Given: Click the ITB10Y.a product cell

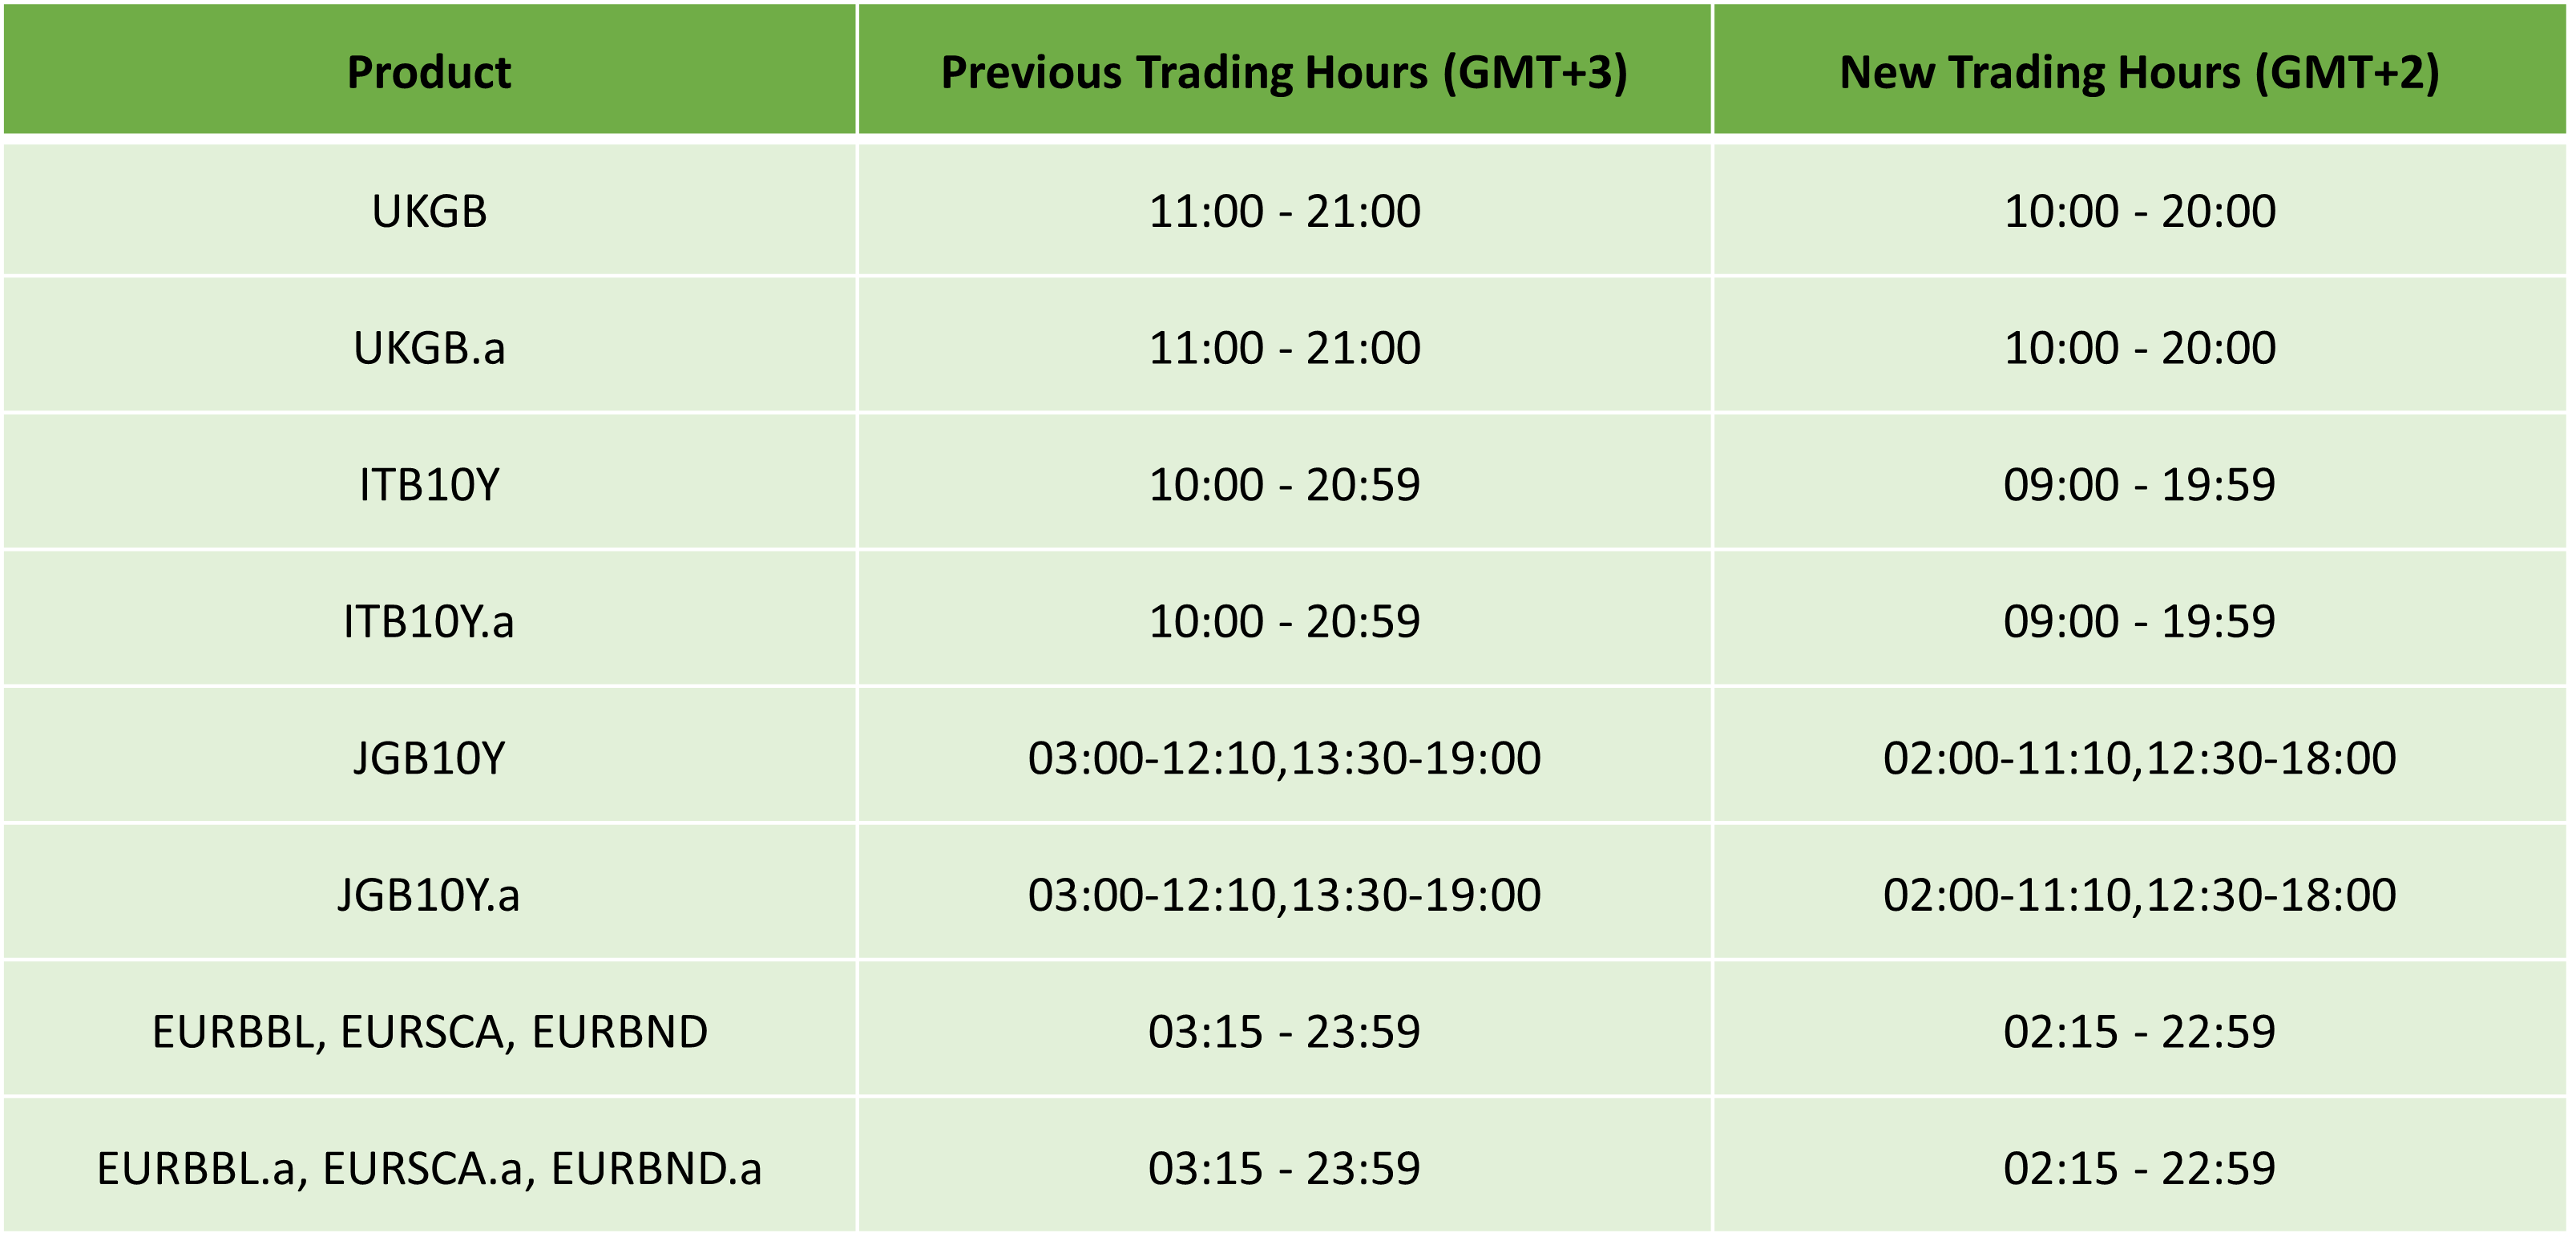Looking at the screenshot, I should click(x=429, y=622).
